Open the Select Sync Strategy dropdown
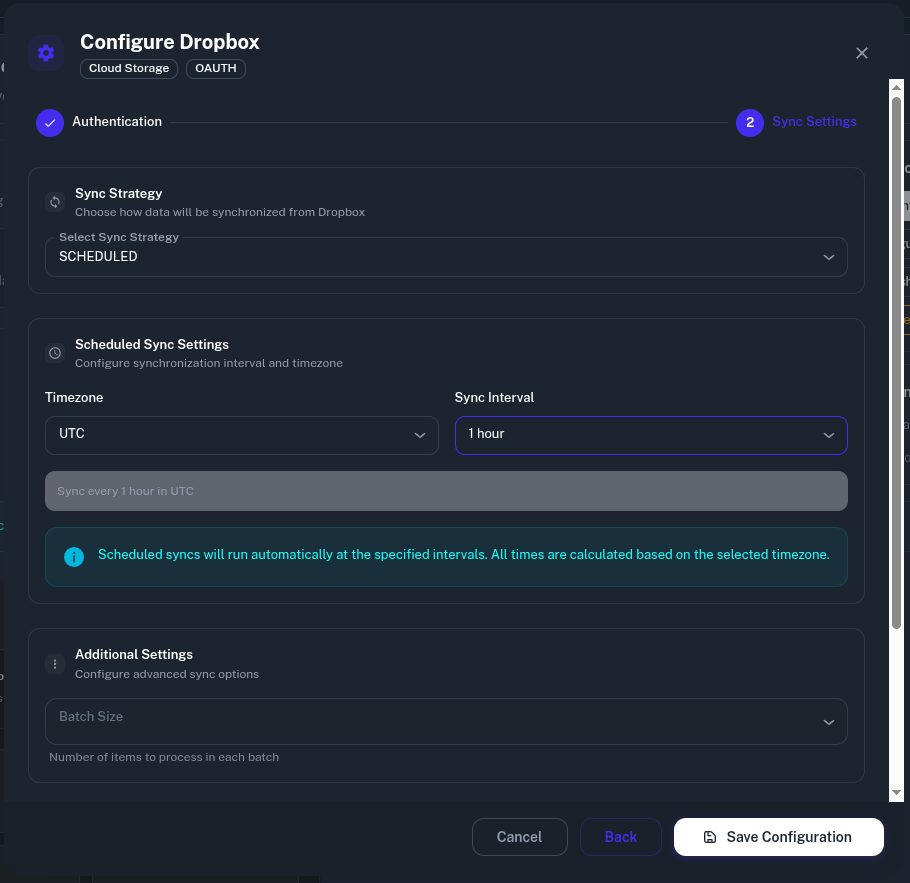Viewport: 910px width, 883px height. (x=446, y=257)
